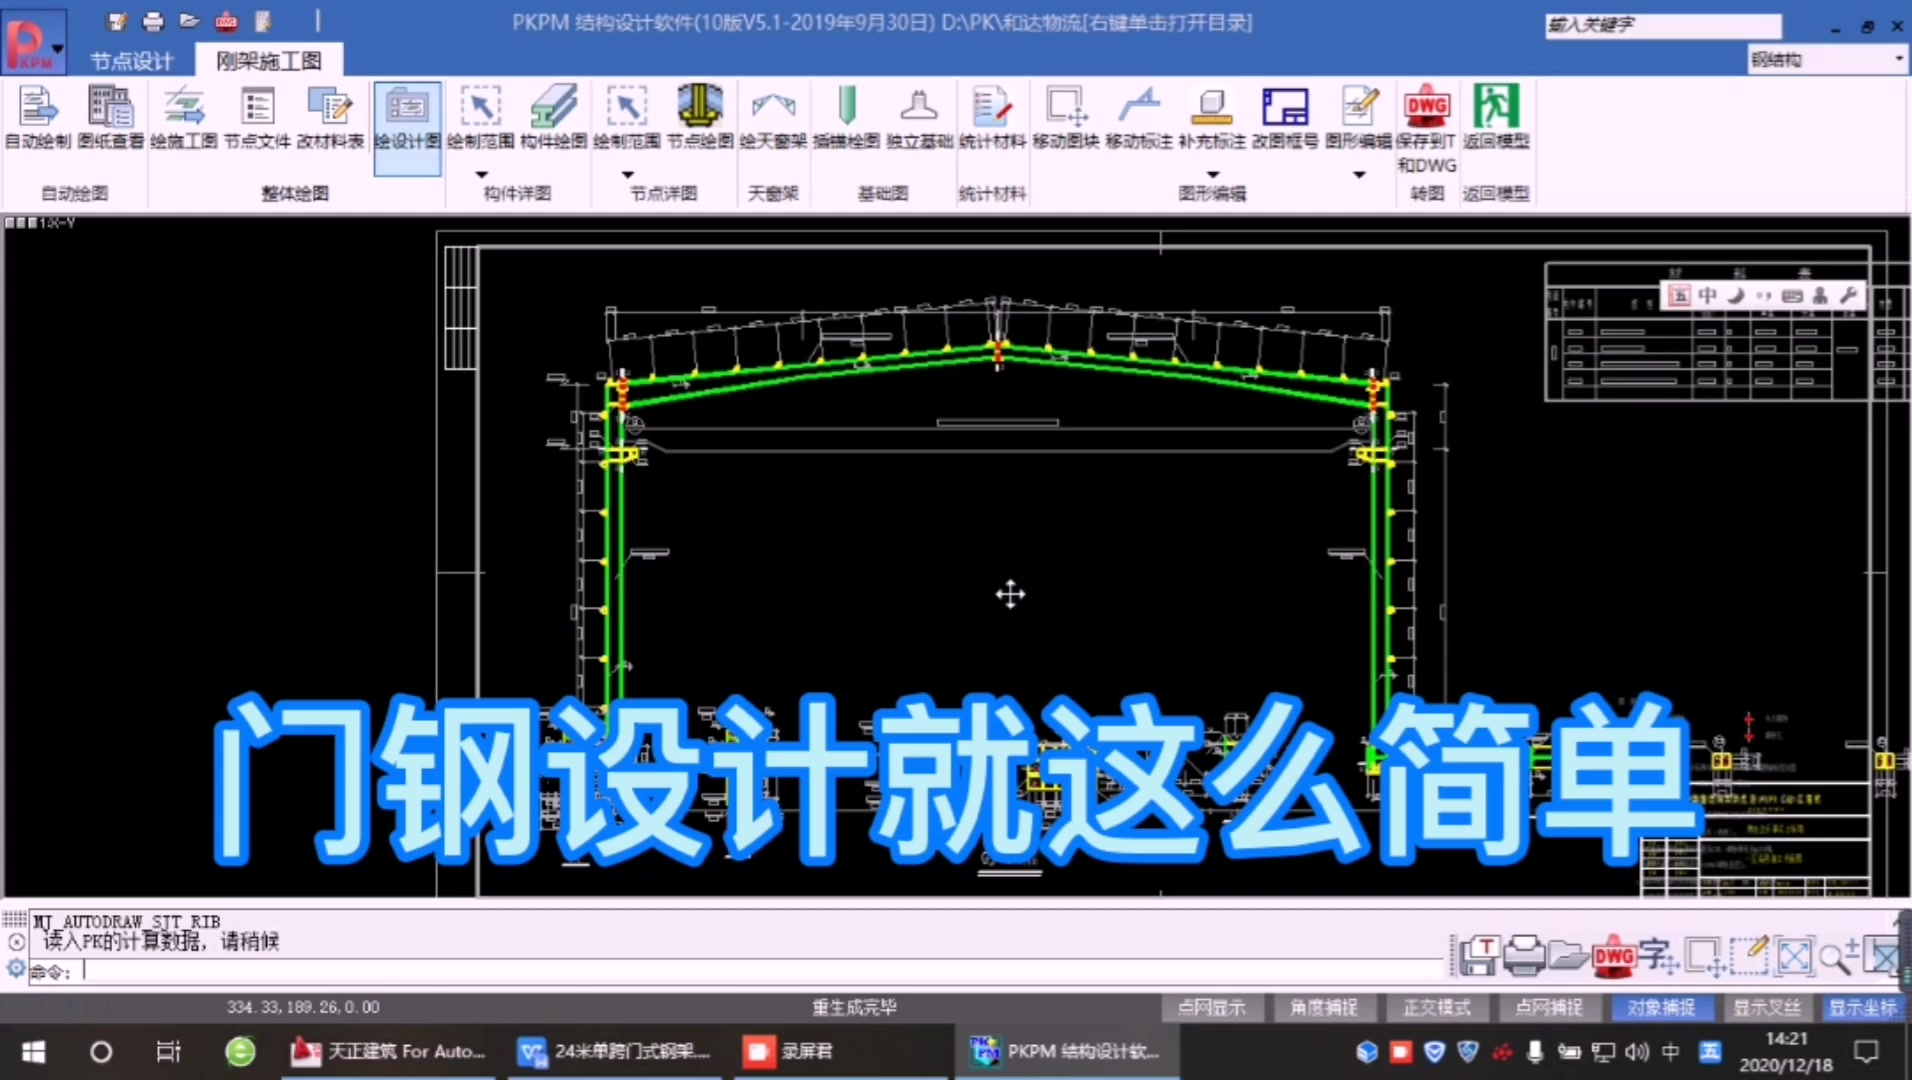Click the open folder icon in title bar
Screen dimensions: 1912x1080
click(x=189, y=21)
